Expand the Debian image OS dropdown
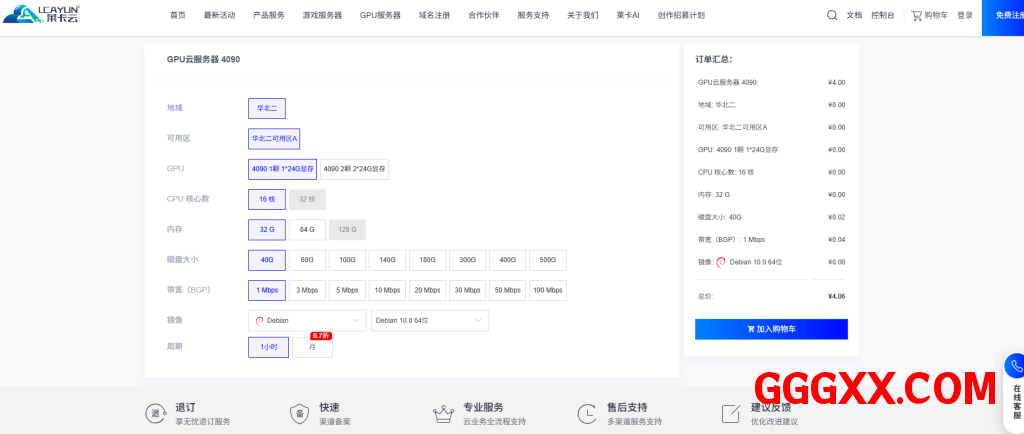Viewport: 1024px width, 434px height. (307, 321)
